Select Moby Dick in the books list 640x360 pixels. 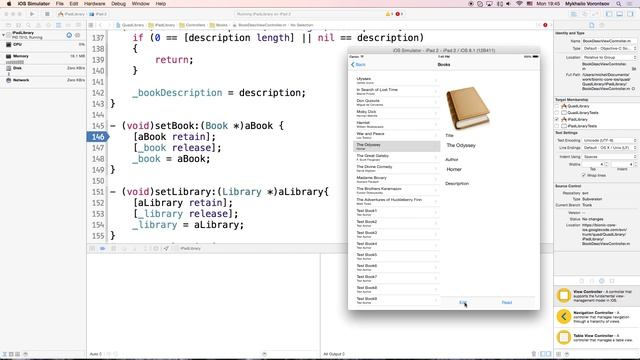coord(396,113)
